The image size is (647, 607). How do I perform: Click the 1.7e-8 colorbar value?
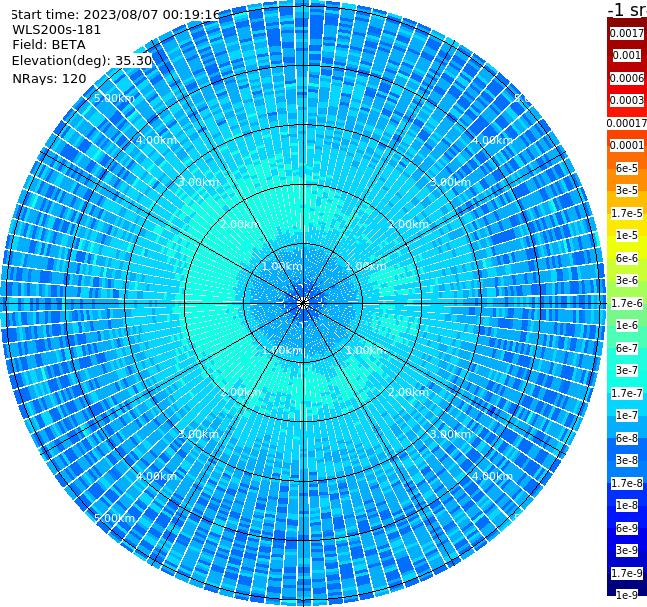(x=627, y=483)
